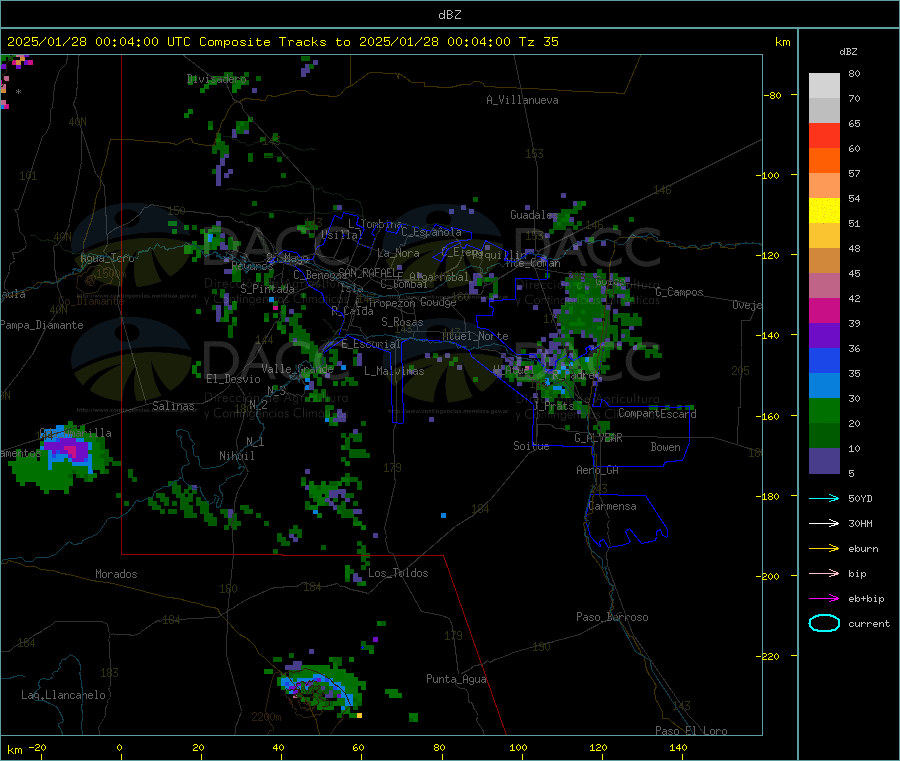Click the 'Salinas' map label

point(173,406)
